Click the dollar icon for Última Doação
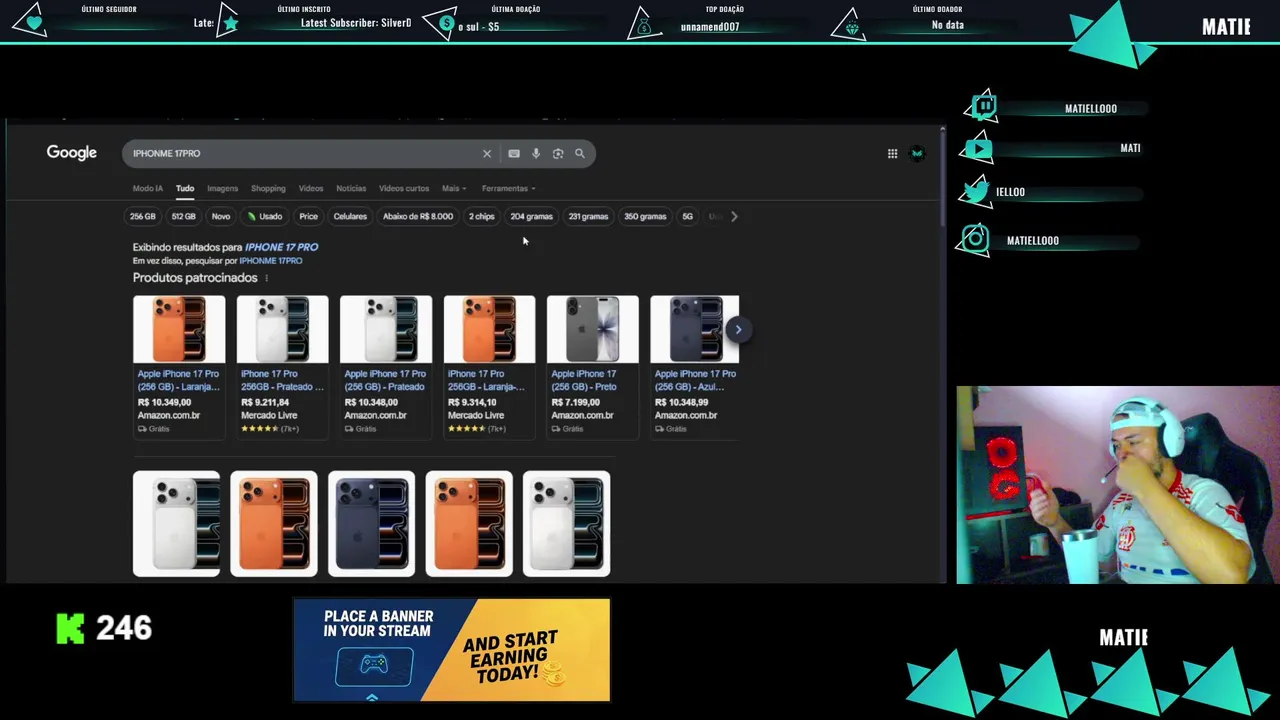1280x720 pixels. pyautogui.click(x=446, y=24)
